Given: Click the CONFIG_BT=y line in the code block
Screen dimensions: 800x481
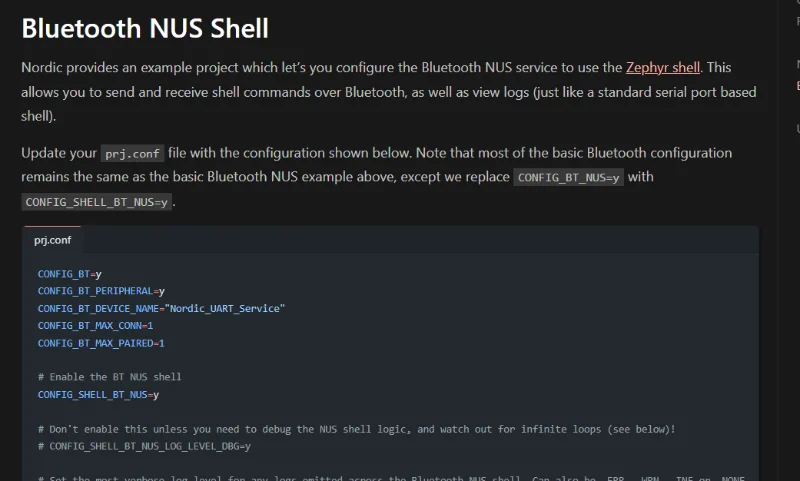Looking at the screenshot, I should (x=70, y=273).
